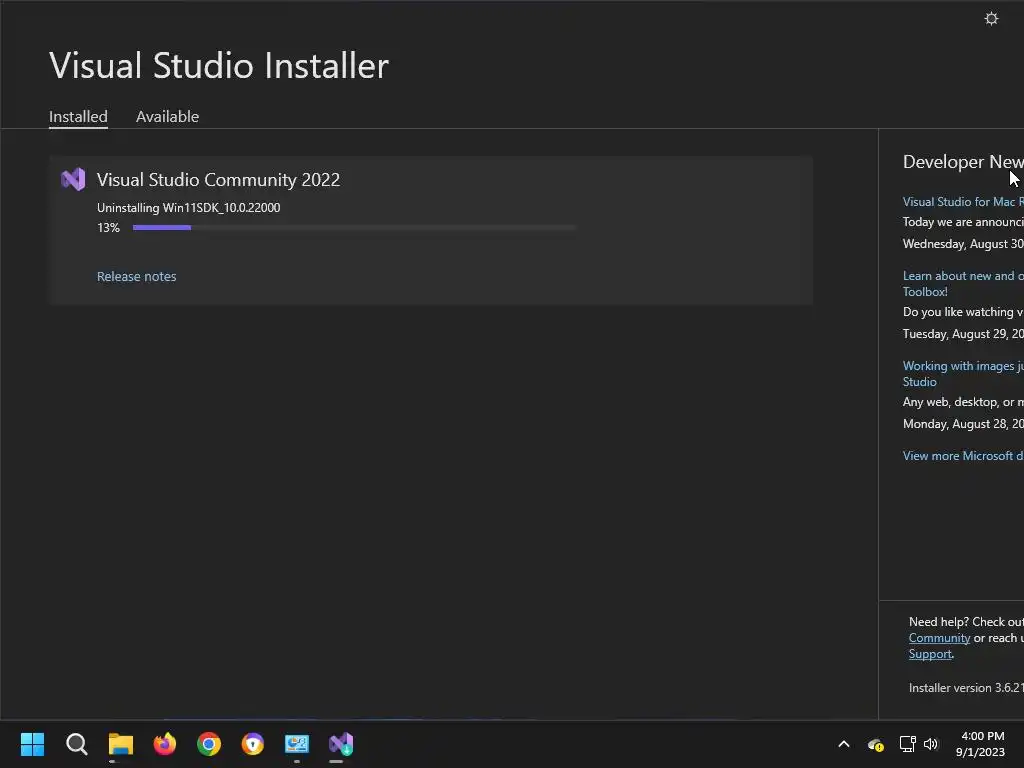Click the Developer News heading
Viewport: 1024px width, 768px height.
[x=963, y=162]
